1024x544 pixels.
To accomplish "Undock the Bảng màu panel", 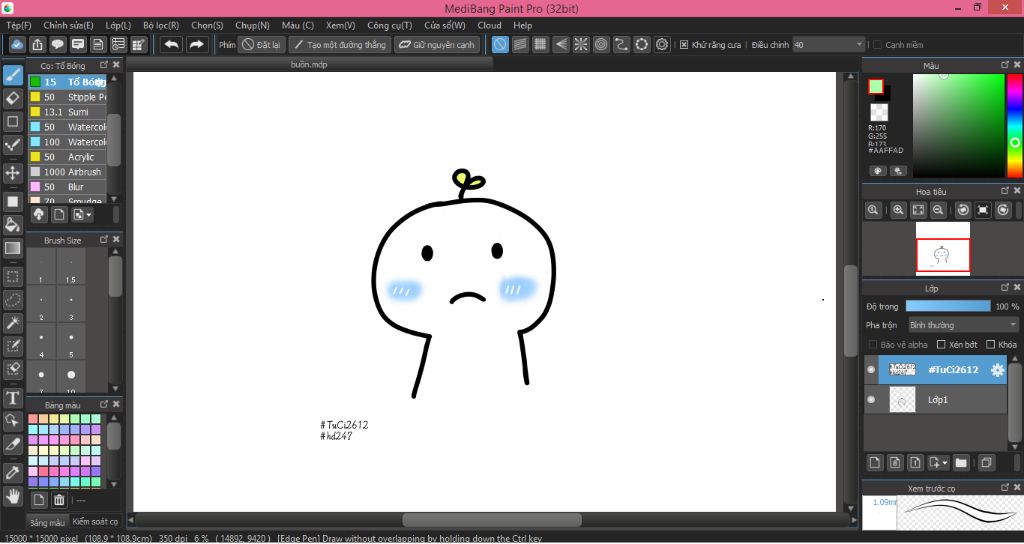I will [104, 404].
